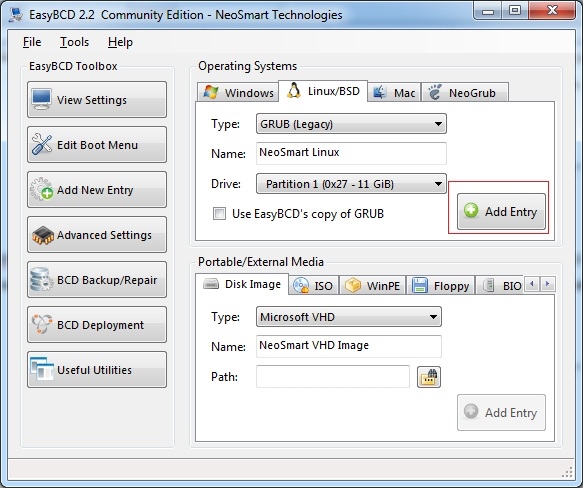The image size is (583, 488).
Task: Minimize the EasyBCD window
Action: click(488, 11)
